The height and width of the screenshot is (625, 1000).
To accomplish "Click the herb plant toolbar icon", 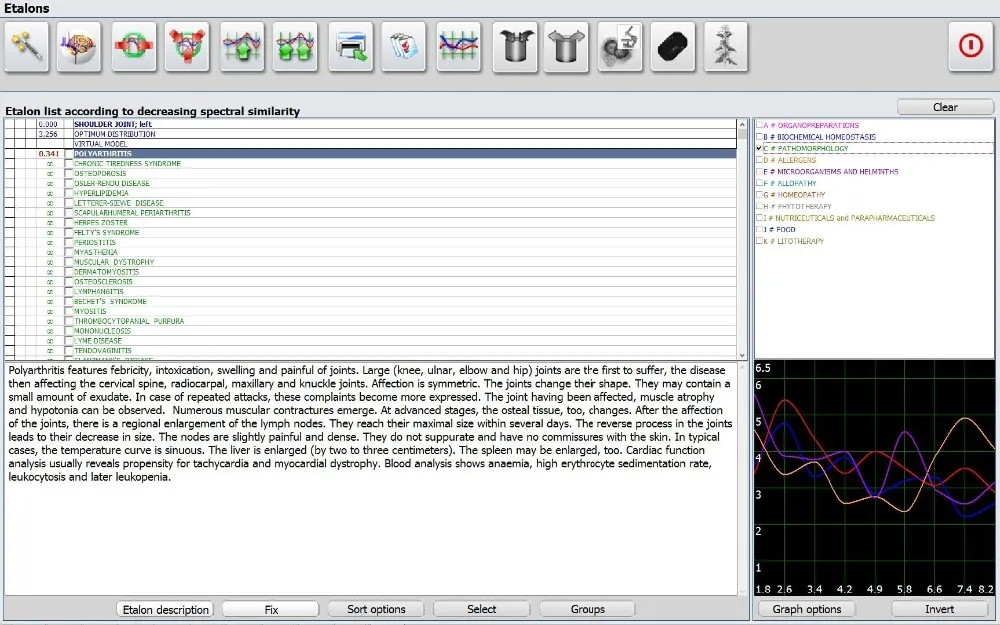I will pyautogui.click(x=727, y=47).
